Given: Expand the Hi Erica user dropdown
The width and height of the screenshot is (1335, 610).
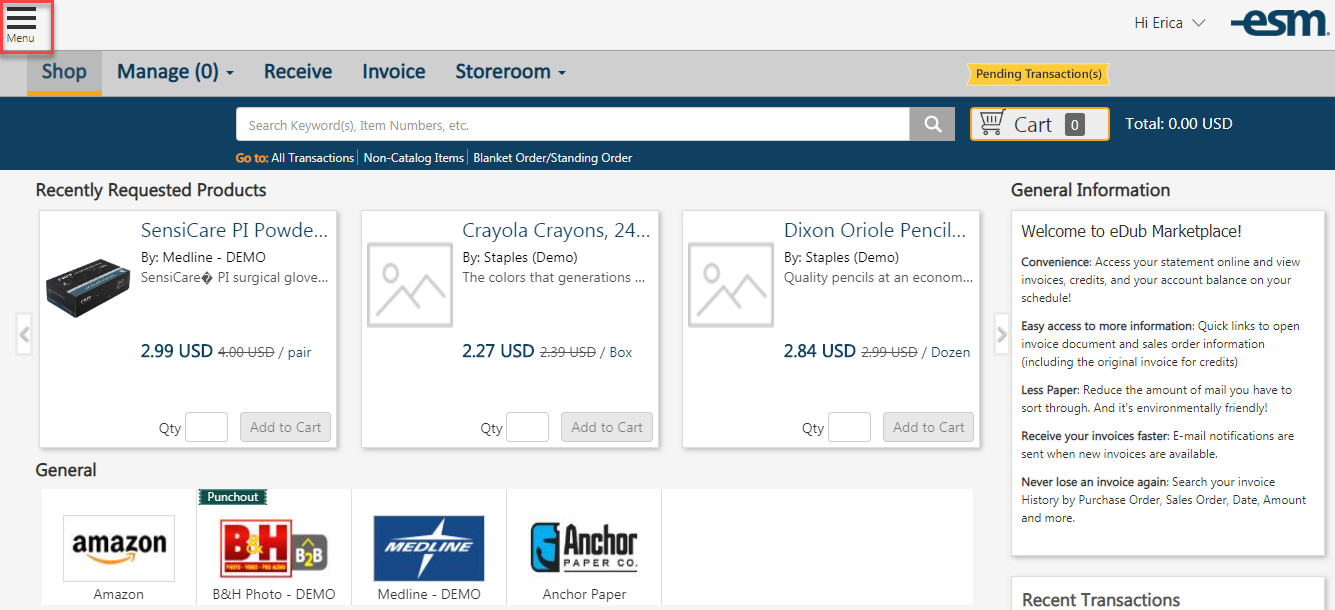Looking at the screenshot, I should [1170, 23].
